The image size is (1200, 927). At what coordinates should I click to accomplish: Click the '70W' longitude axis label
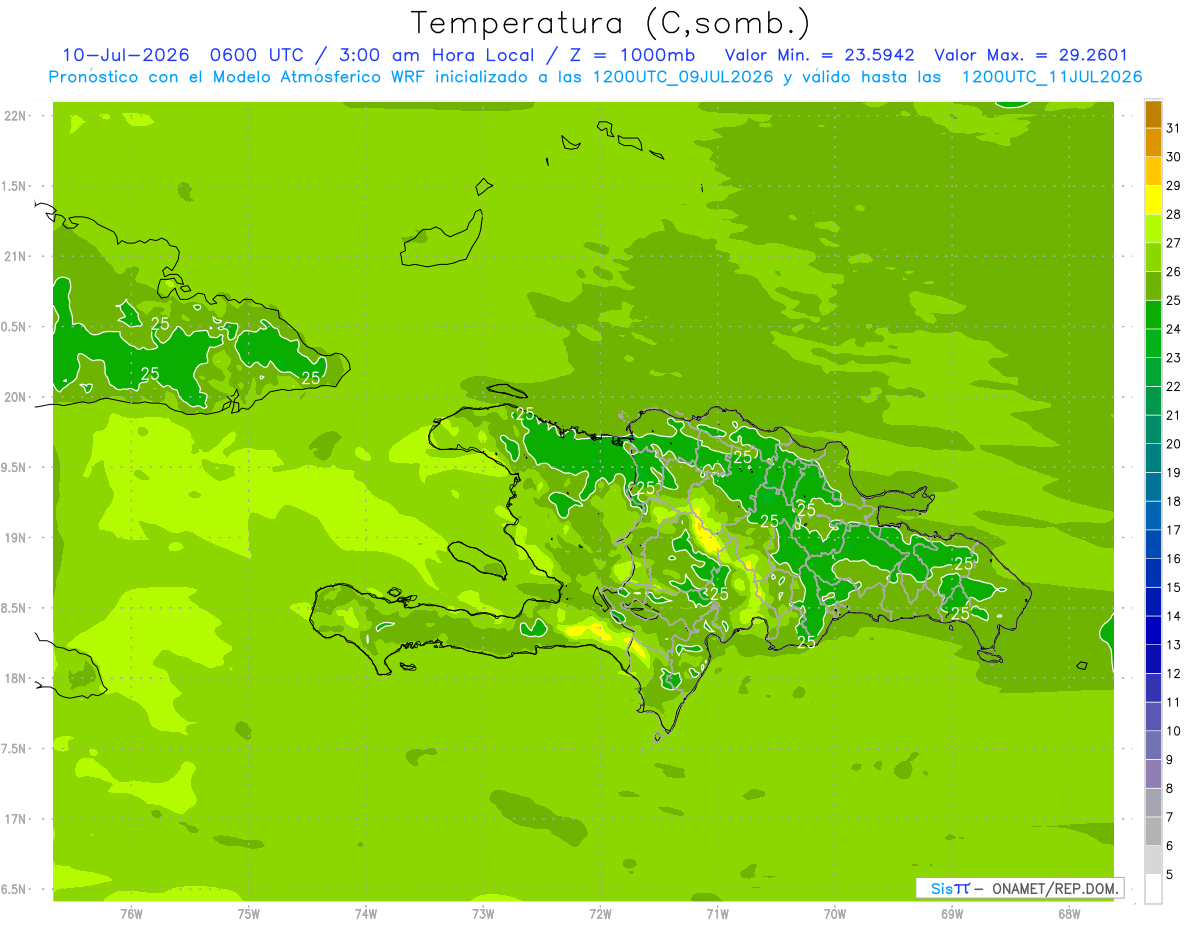tap(835, 914)
